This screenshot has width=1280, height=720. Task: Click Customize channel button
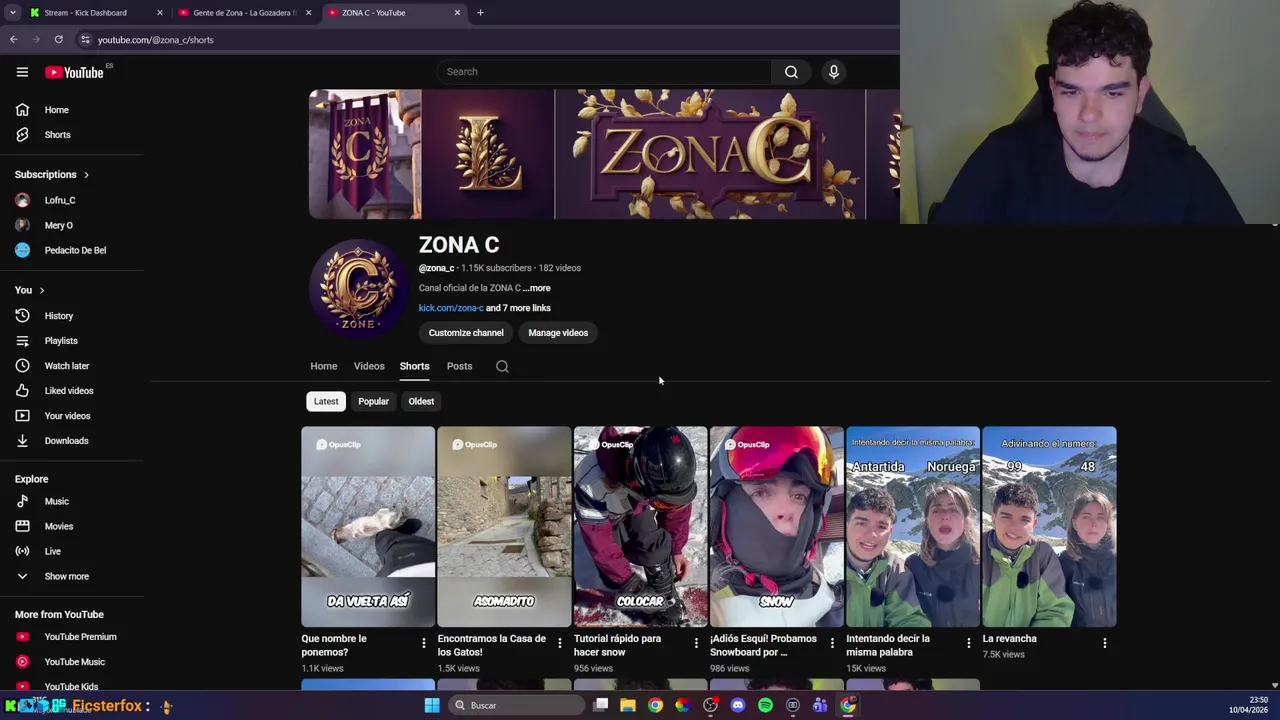466,333
